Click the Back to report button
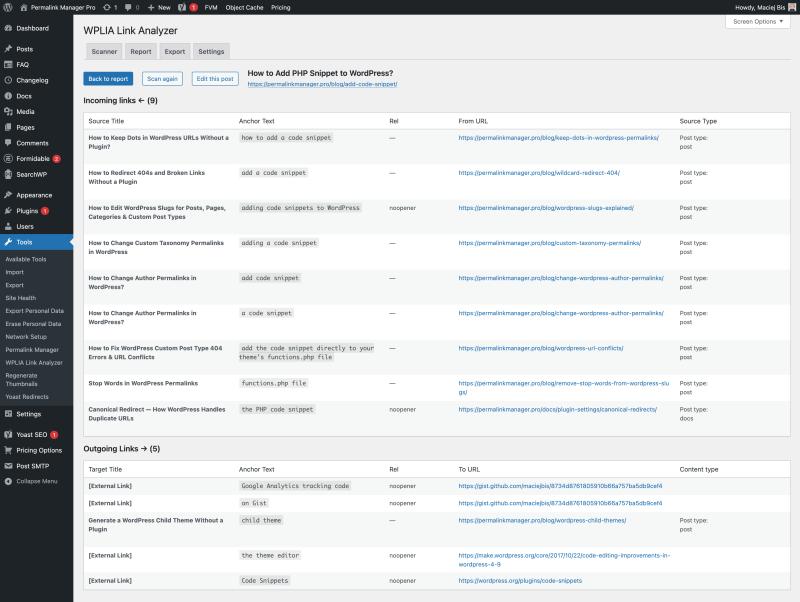 pos(108,79)
